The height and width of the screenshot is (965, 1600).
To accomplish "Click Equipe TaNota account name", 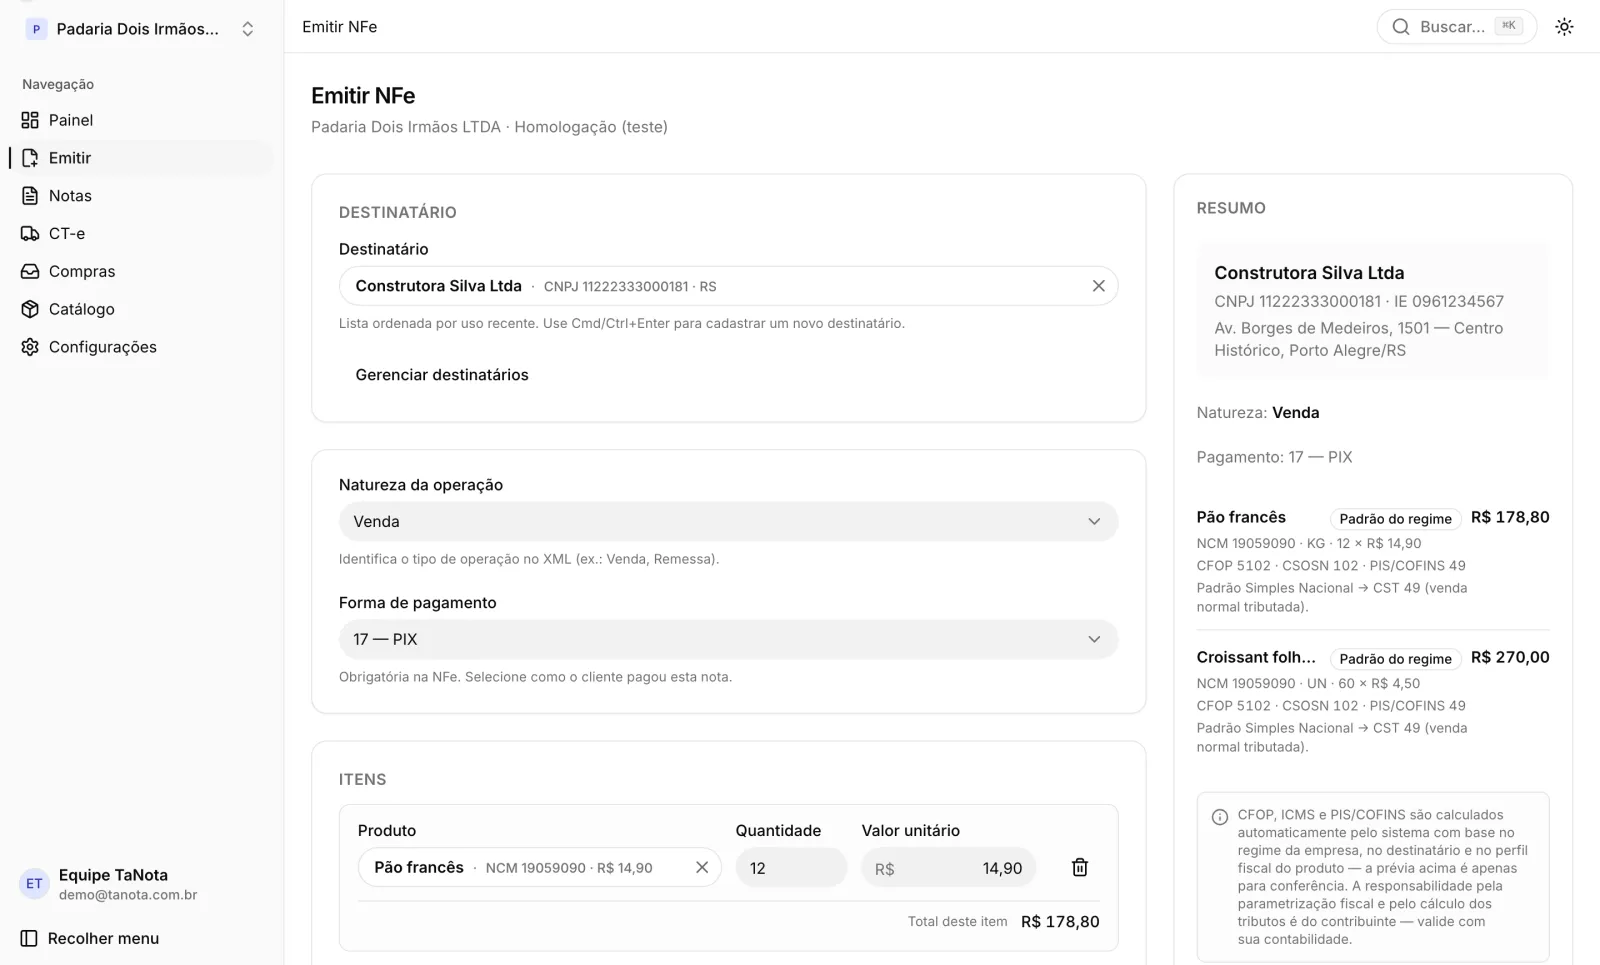I will click(x=113, y=875).
